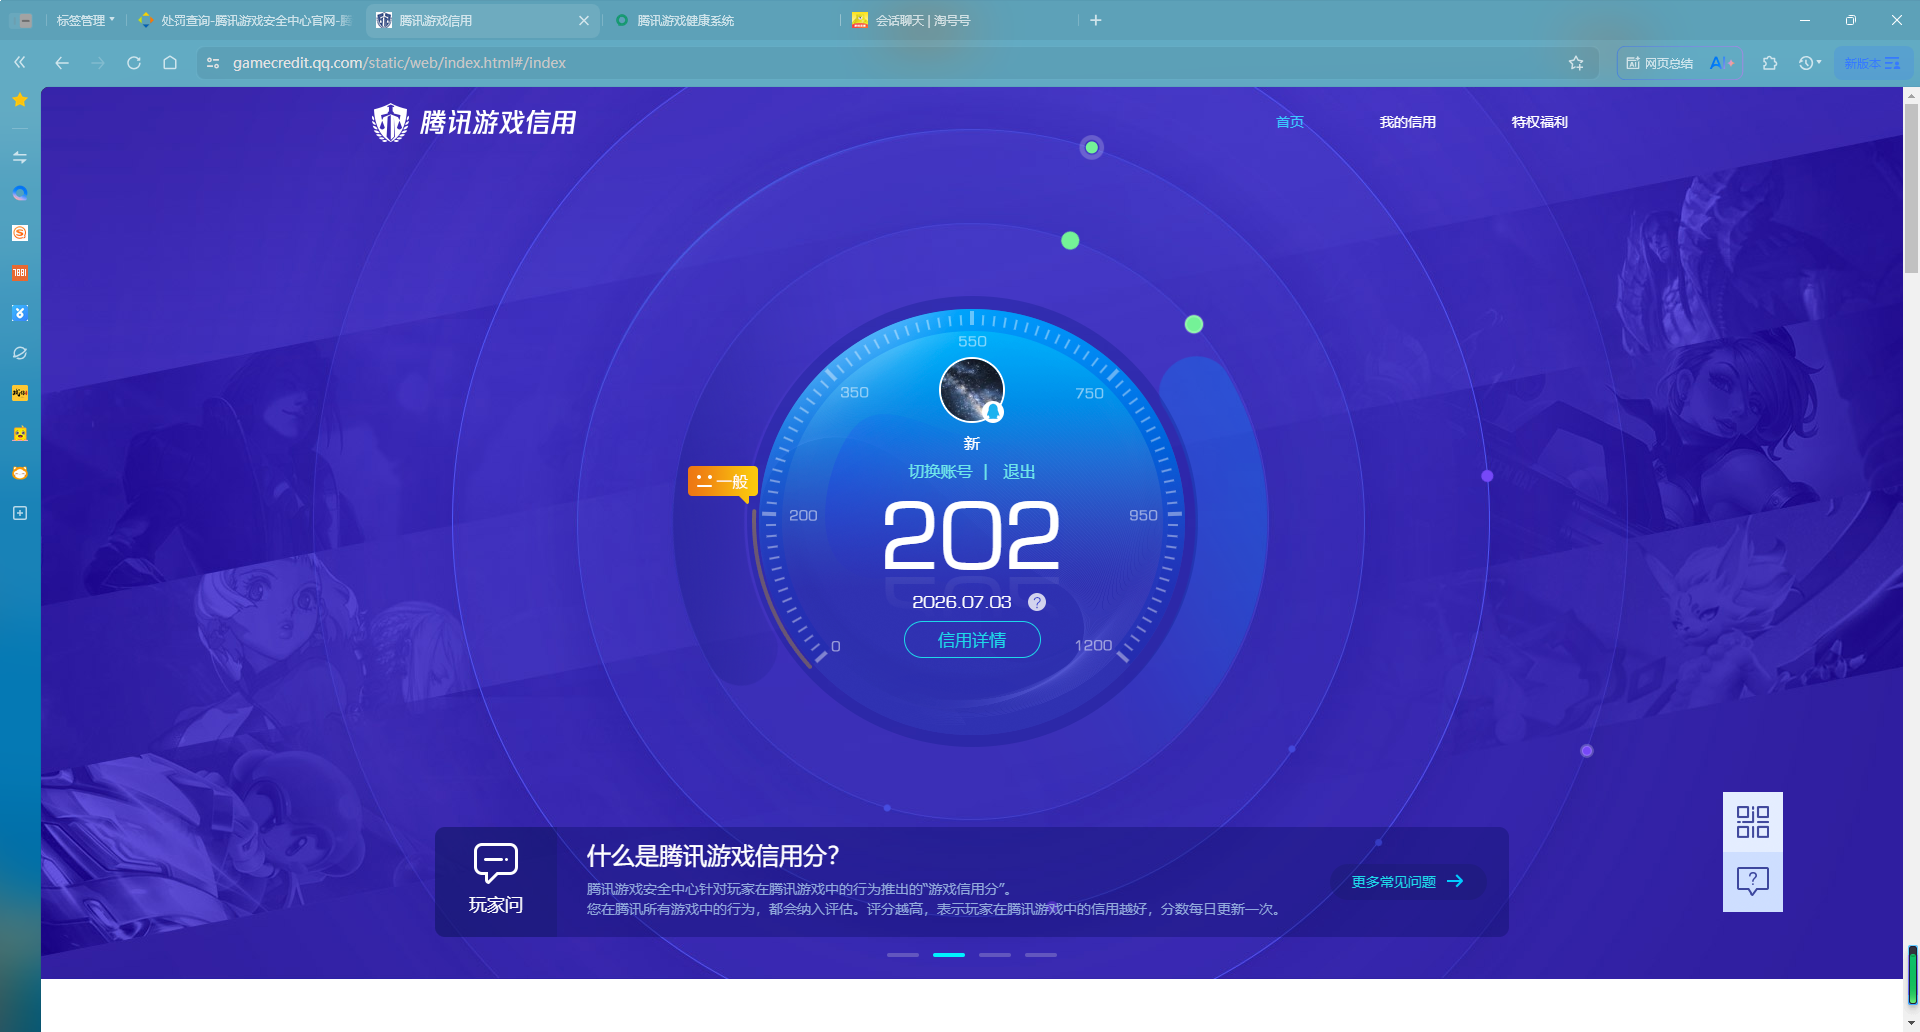Open the feedback question bubble icon
Screen dimensions: 1920x1032
pyautogui.click(x=1753, y=881)
